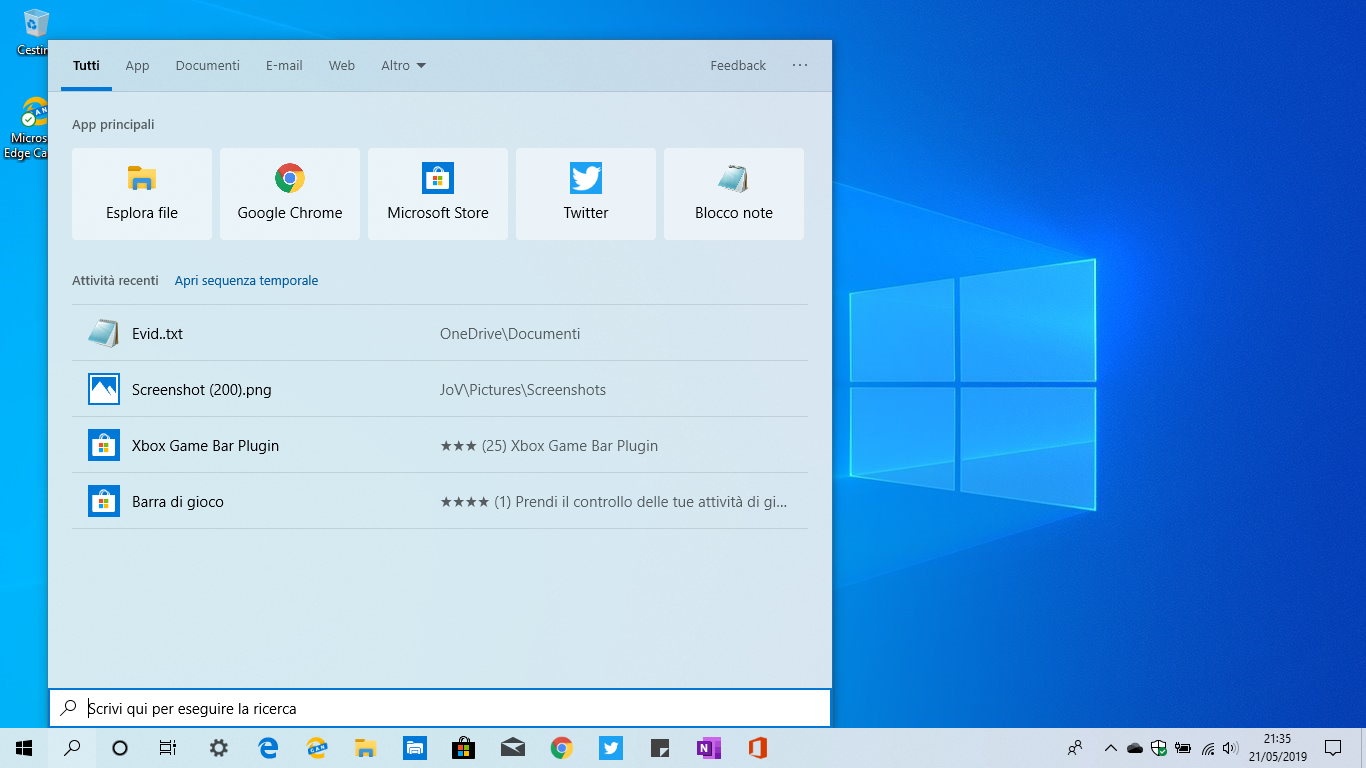Screen dimensions: 1366x768
Task: Open the People icon in the system tray
Action: 1075,748
